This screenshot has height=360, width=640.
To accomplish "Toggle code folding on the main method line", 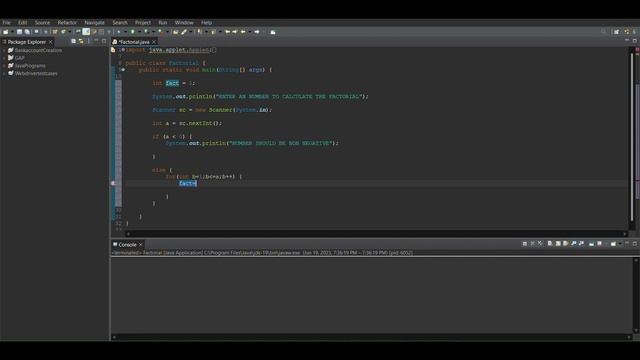I will [123, 70].
